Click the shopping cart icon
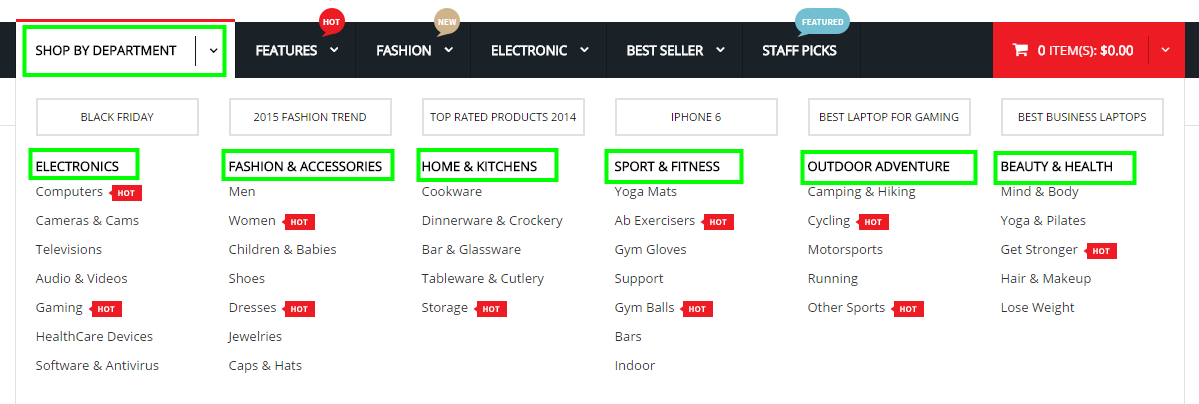Screen dimensions: 1199x404 [x=1020, y=50]
